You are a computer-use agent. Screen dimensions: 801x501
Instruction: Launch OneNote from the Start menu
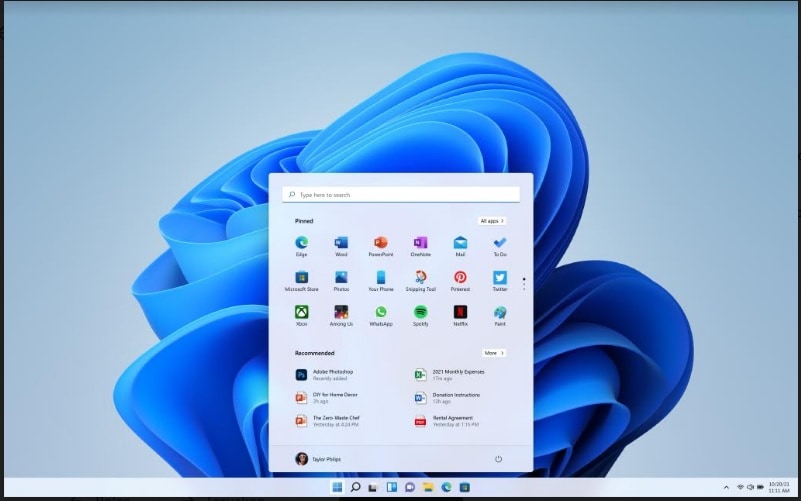(x=420, y=243)
